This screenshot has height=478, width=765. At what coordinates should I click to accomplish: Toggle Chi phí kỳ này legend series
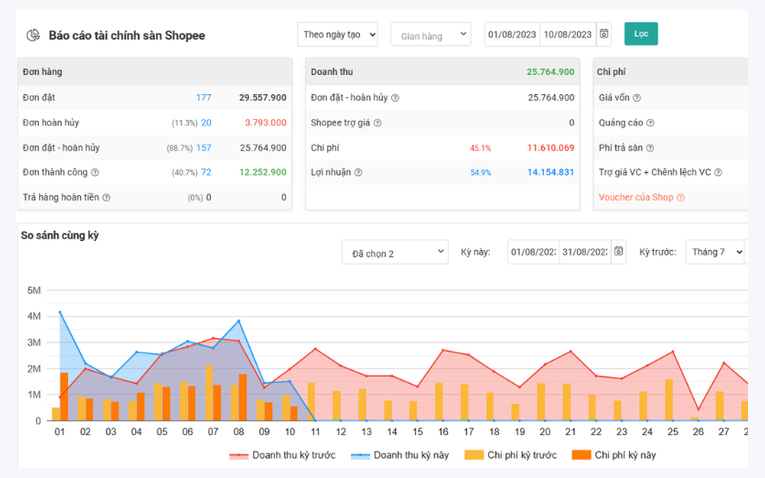pyautogui.click(x=614, y=455)
